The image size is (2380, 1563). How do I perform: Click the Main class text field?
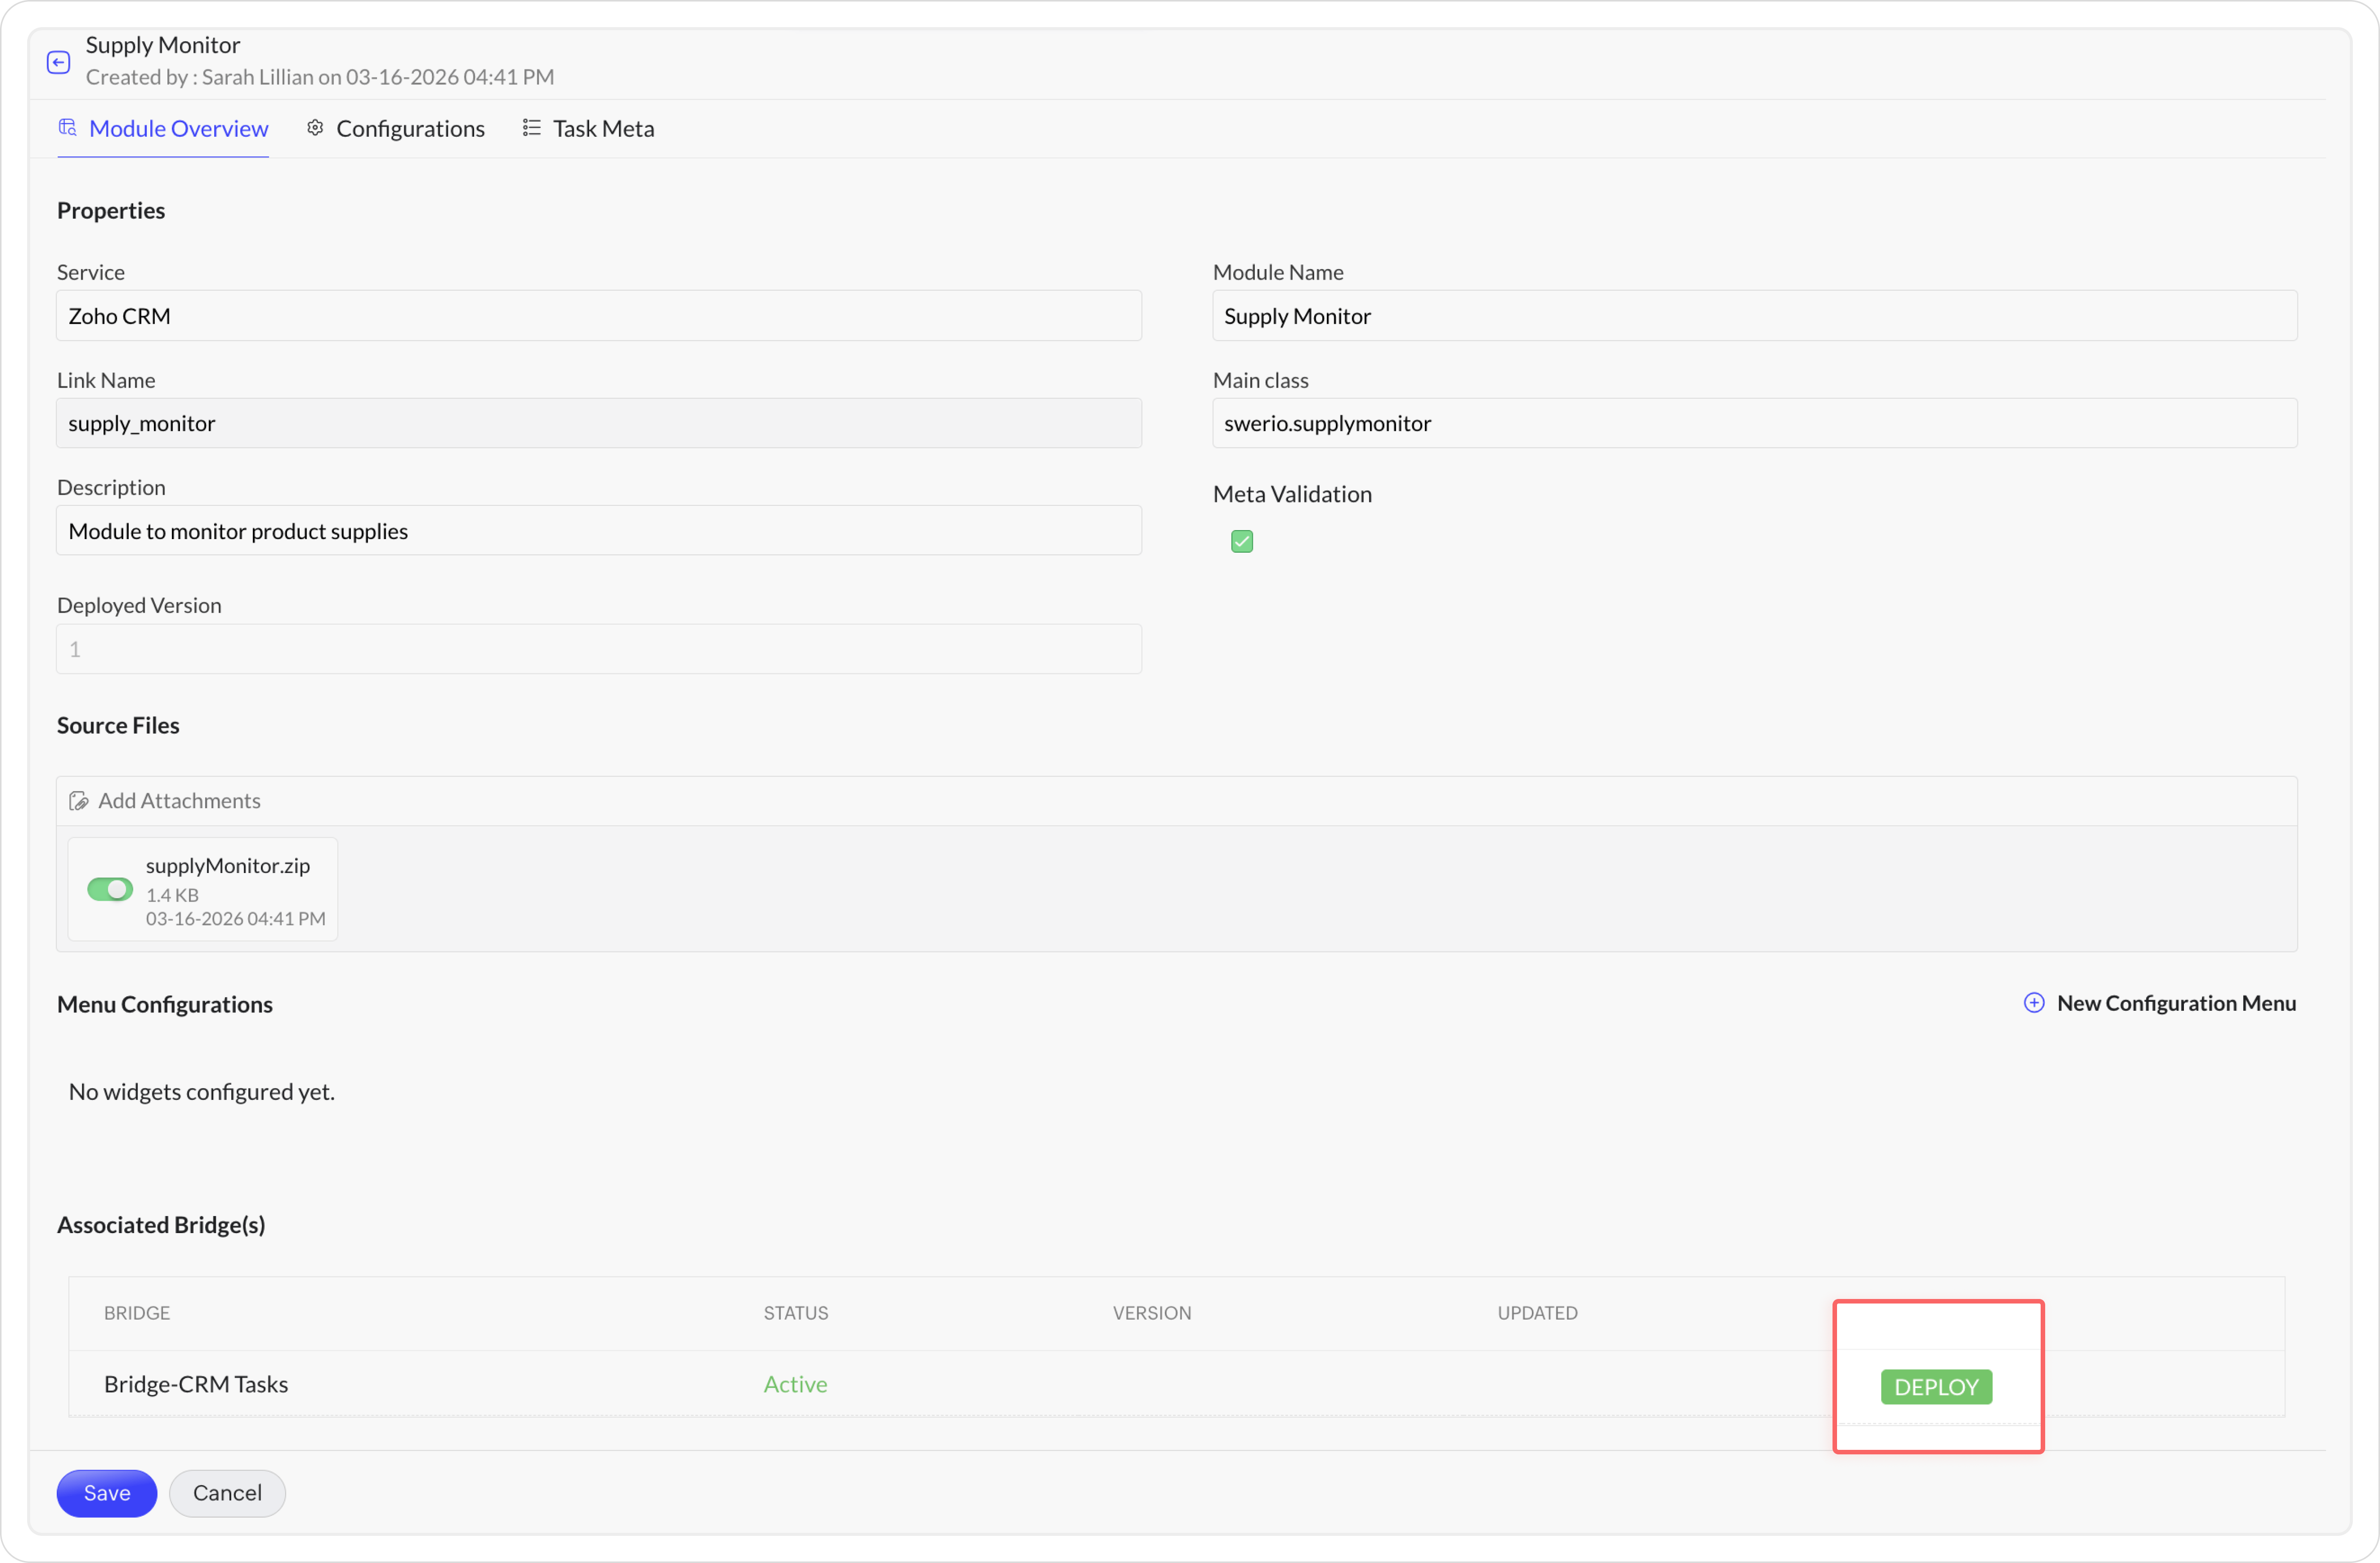point(1754,423)
